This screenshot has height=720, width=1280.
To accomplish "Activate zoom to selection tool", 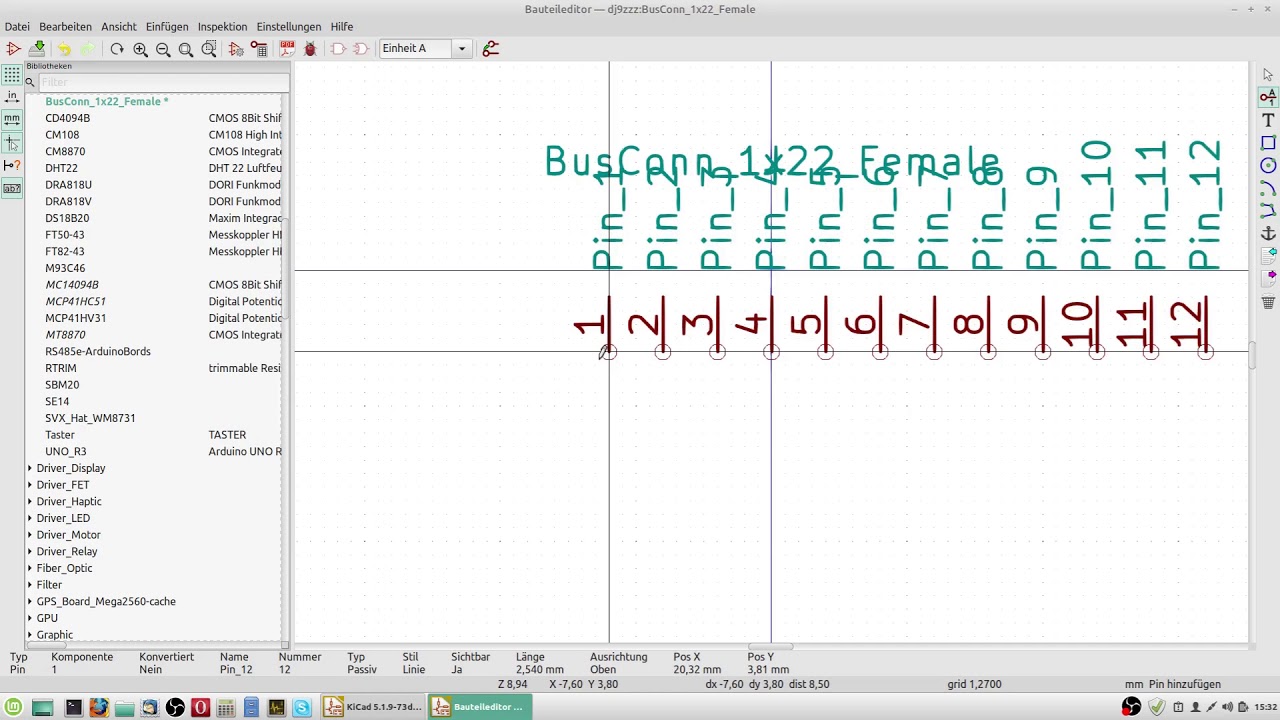I will point(209,48).
